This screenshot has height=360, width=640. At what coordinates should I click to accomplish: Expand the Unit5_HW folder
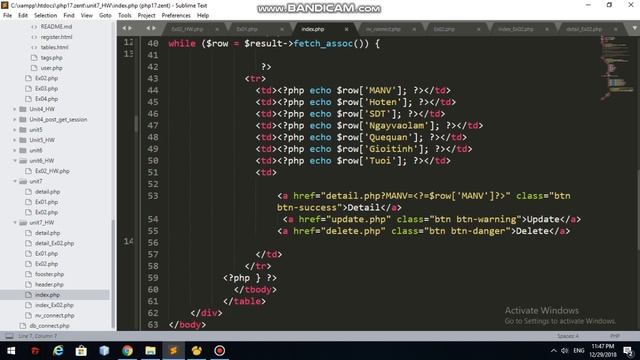(15, 140)
